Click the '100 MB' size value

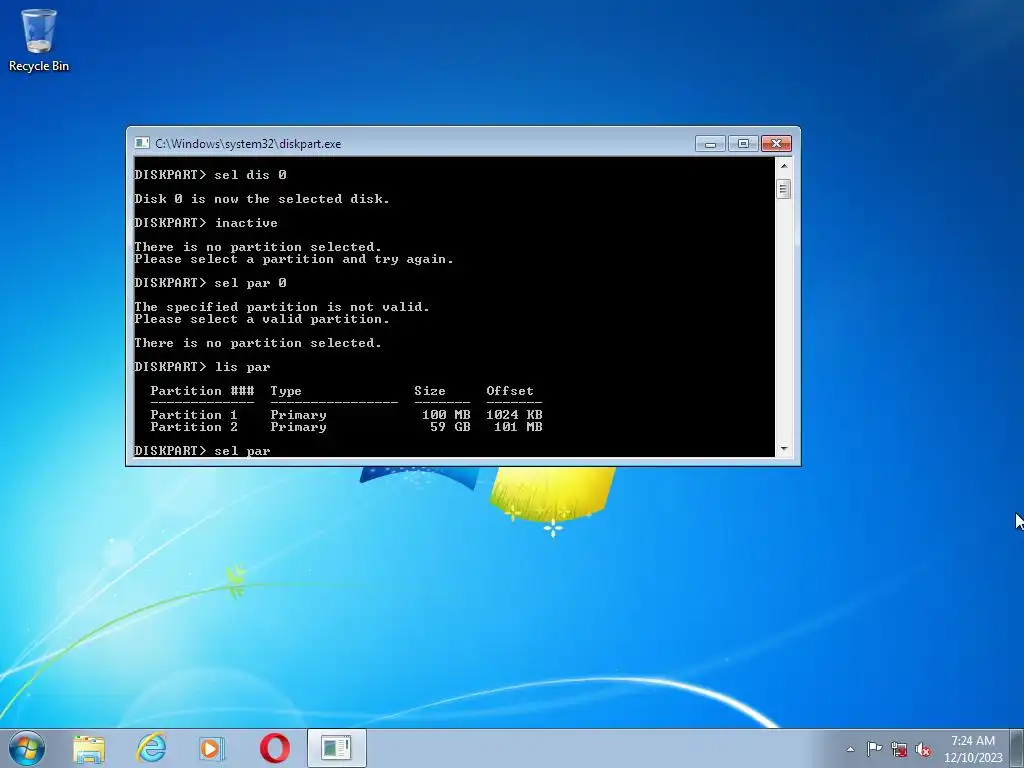coord(446,415)
